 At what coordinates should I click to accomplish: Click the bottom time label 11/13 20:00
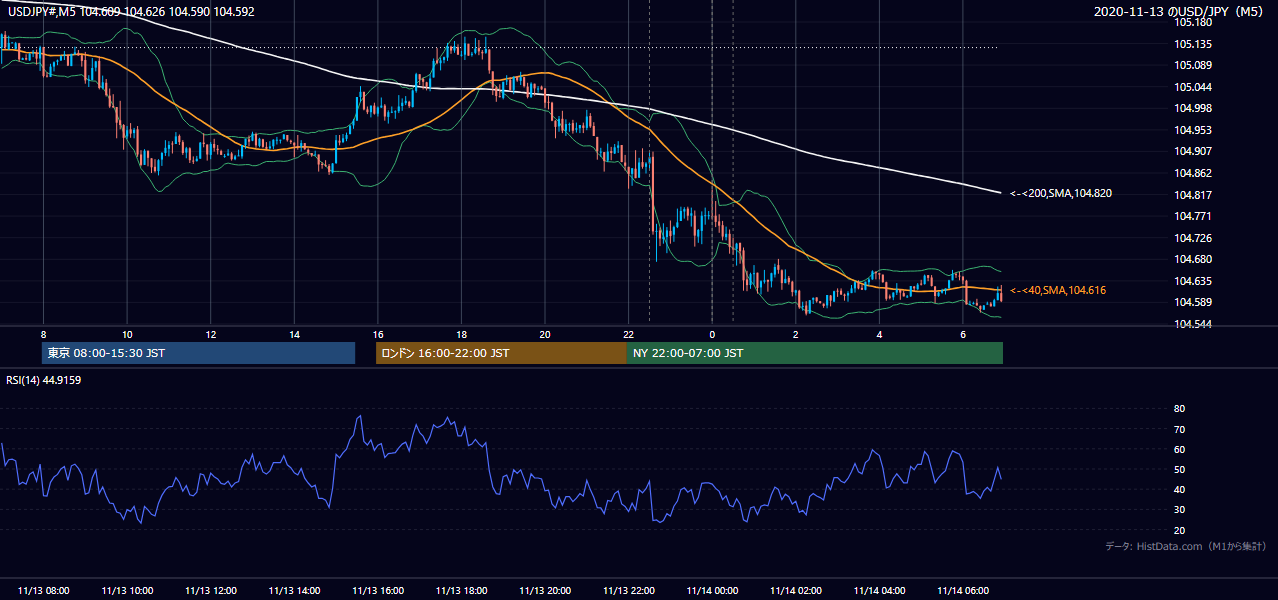click(x=544, y=591)
